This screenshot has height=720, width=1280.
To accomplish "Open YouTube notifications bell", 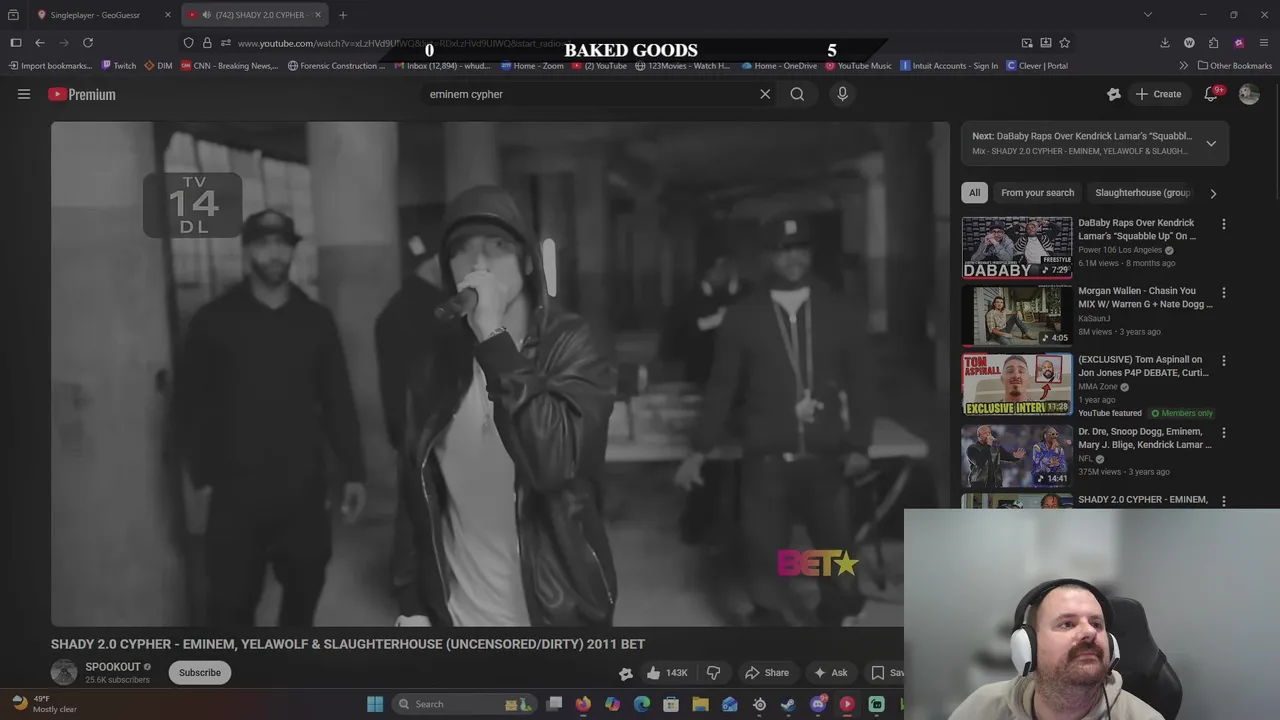I will 1211,94.
